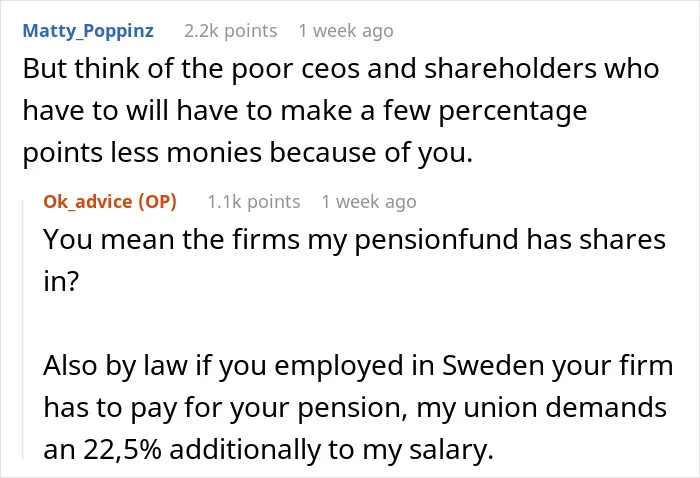Click the line 'You mean the firms my pensionfund'

tap(354, 239)
